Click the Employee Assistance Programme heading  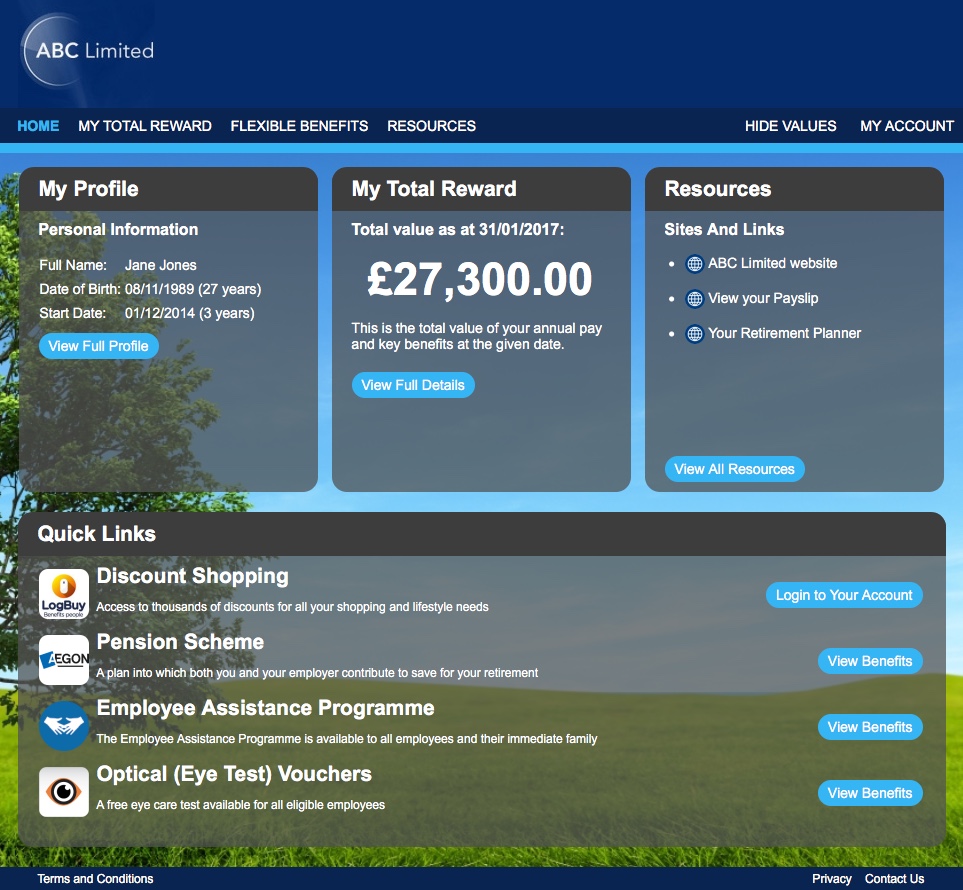coord(265,708)
